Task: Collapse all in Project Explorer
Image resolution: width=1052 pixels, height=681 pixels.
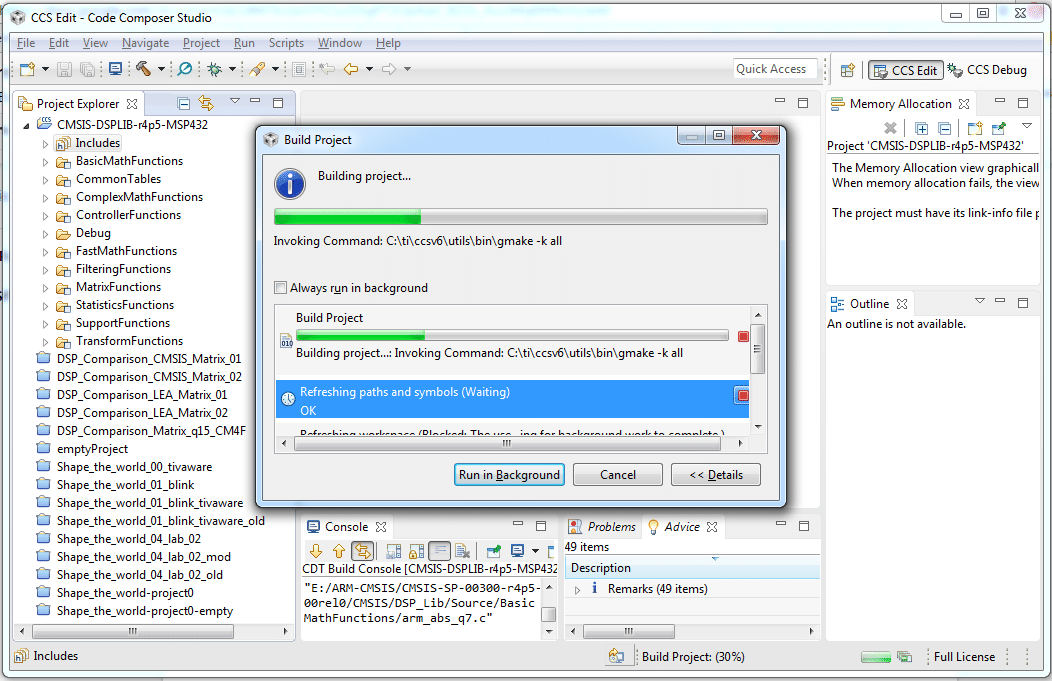Action: [x=184, y=103]
